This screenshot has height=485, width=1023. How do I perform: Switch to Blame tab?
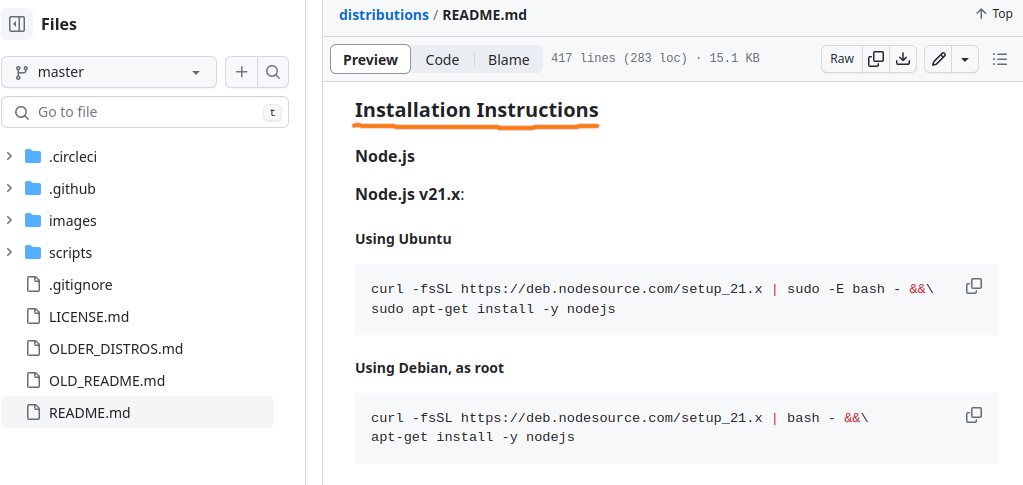tap(509, 59)
